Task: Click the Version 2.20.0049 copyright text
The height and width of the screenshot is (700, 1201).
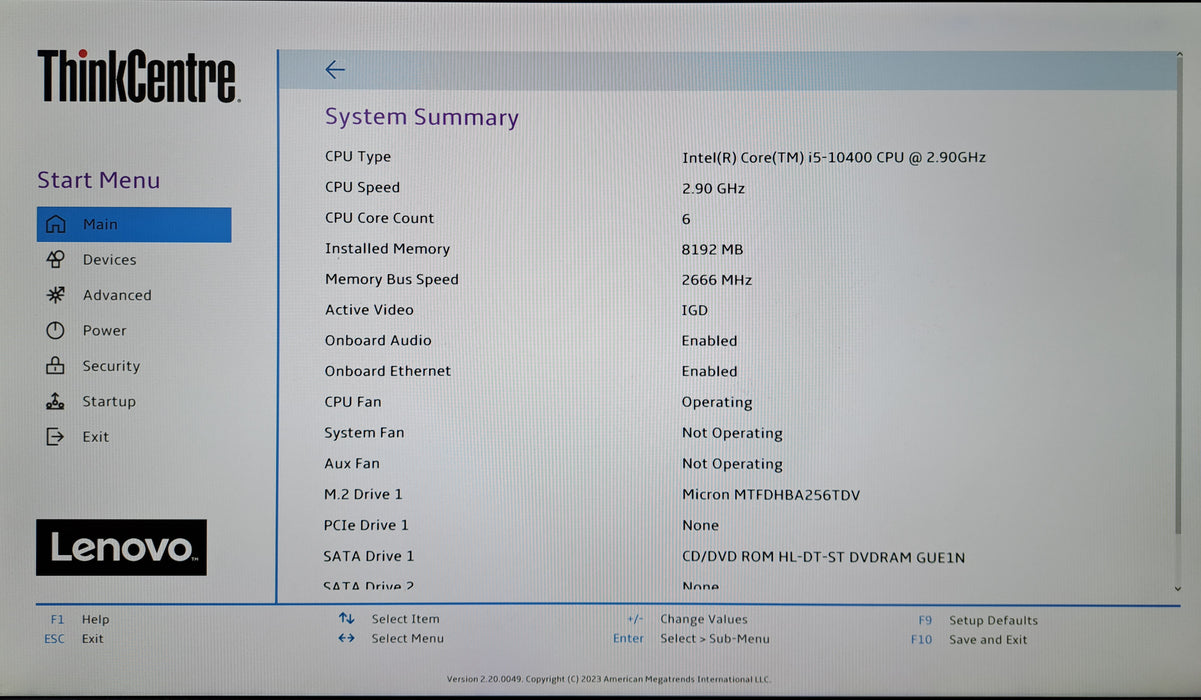Action: [609, 680]
